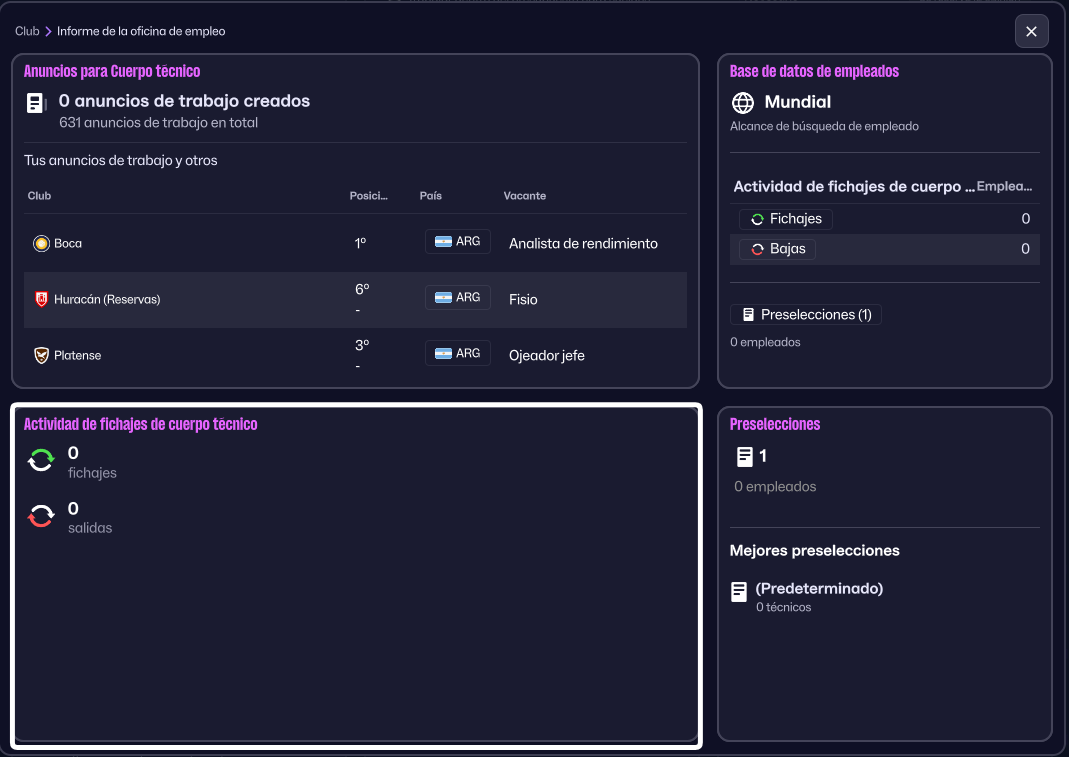Click the ARG flag badge in Boca row

click(457, 241)
